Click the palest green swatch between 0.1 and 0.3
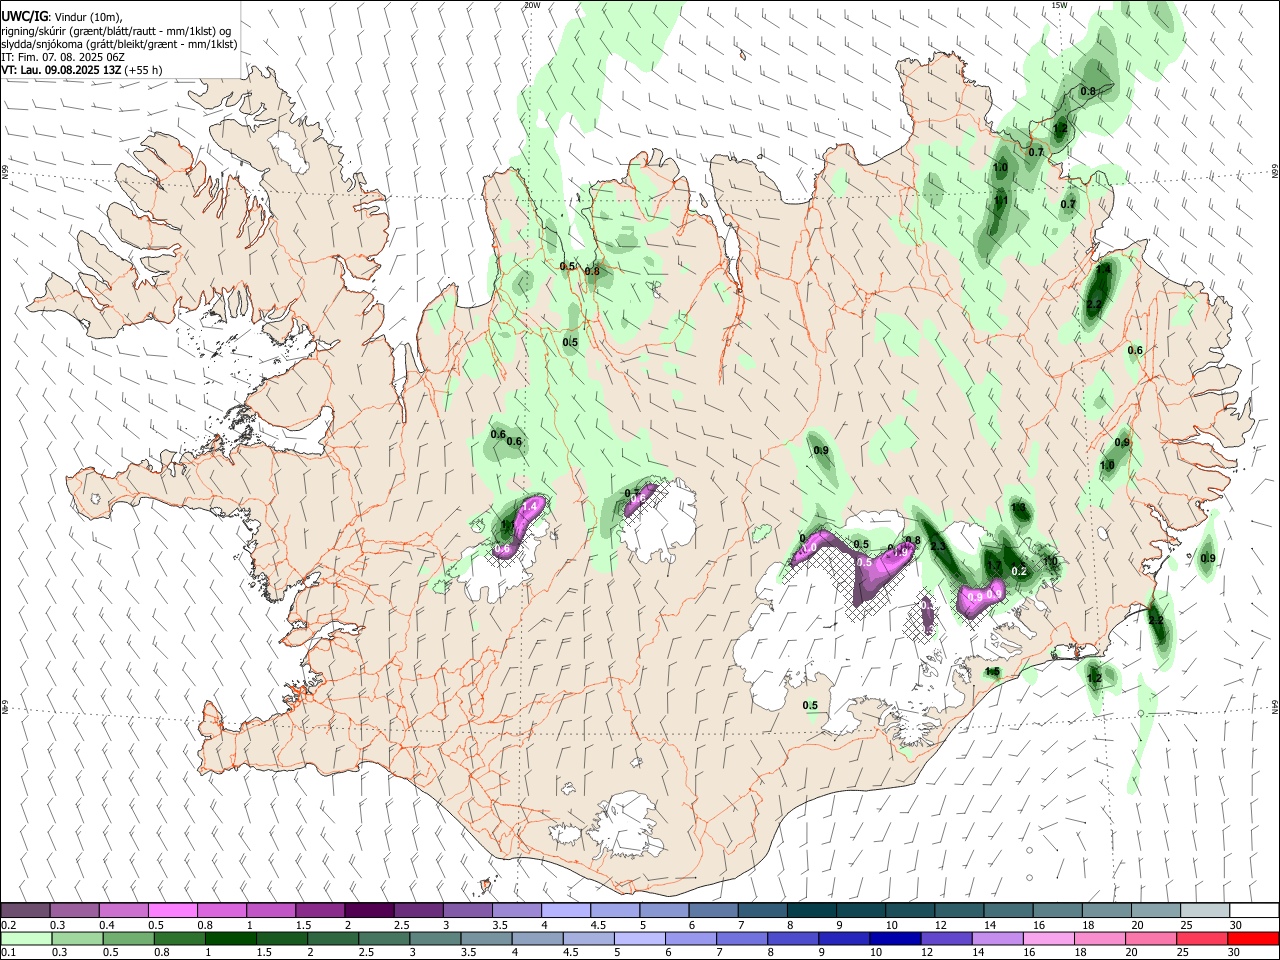 tap(26, 939)
